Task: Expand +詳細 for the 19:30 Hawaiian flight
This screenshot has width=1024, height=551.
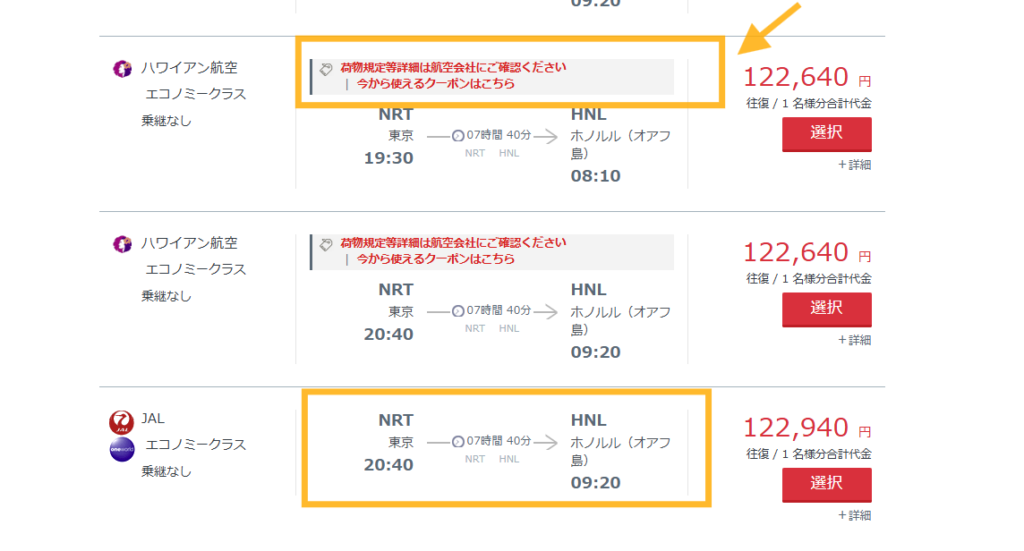Action: tap(854, 165)
